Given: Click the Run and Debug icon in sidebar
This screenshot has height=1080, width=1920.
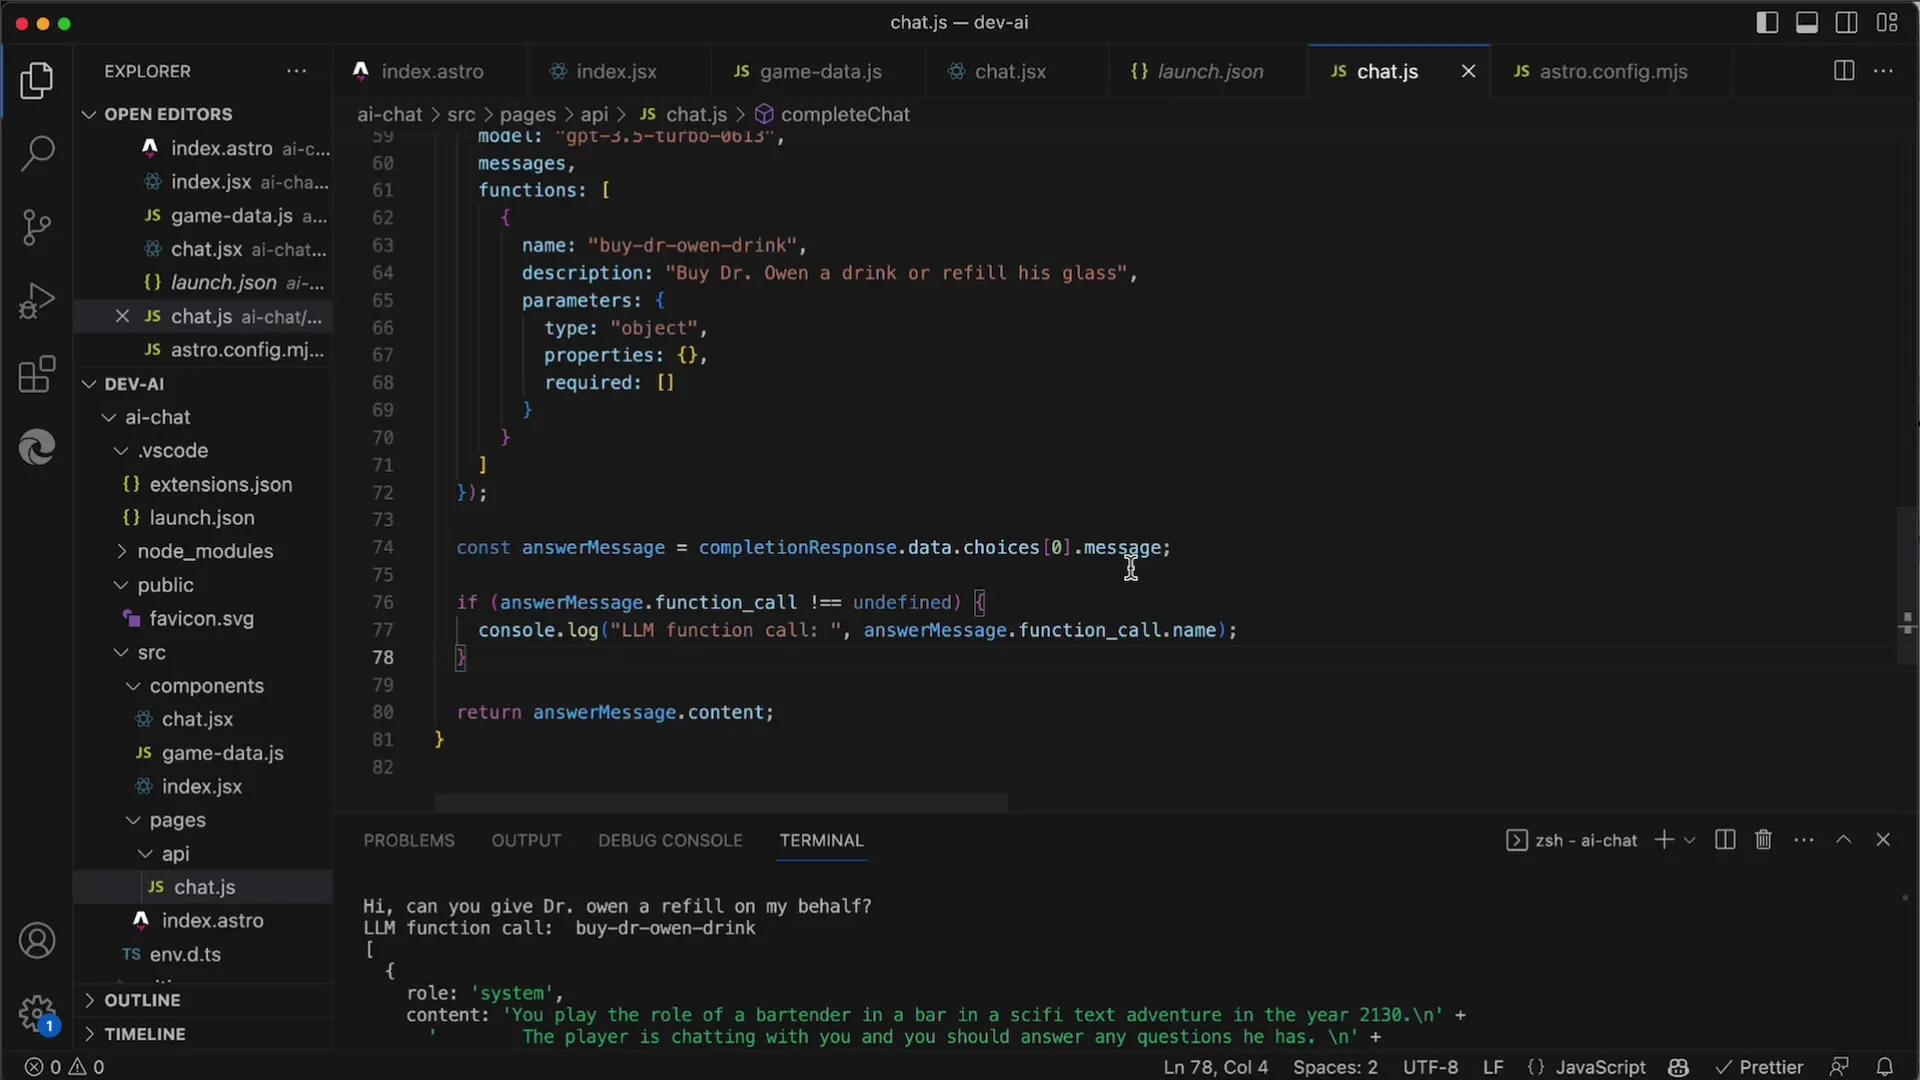Looking at the screenshot, I should (x=36, y=299).
